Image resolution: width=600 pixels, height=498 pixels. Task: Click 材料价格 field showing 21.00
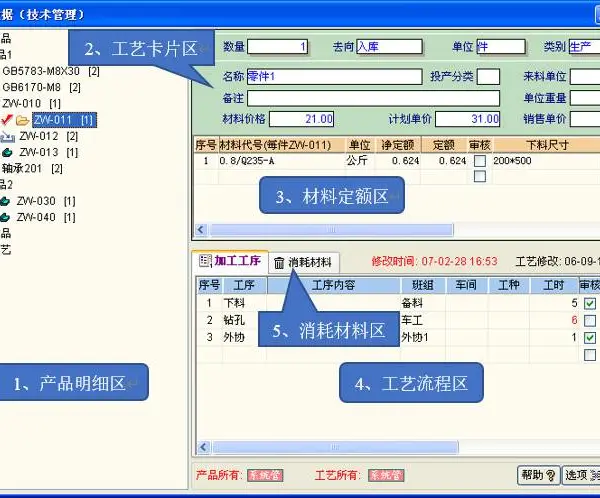302,119
